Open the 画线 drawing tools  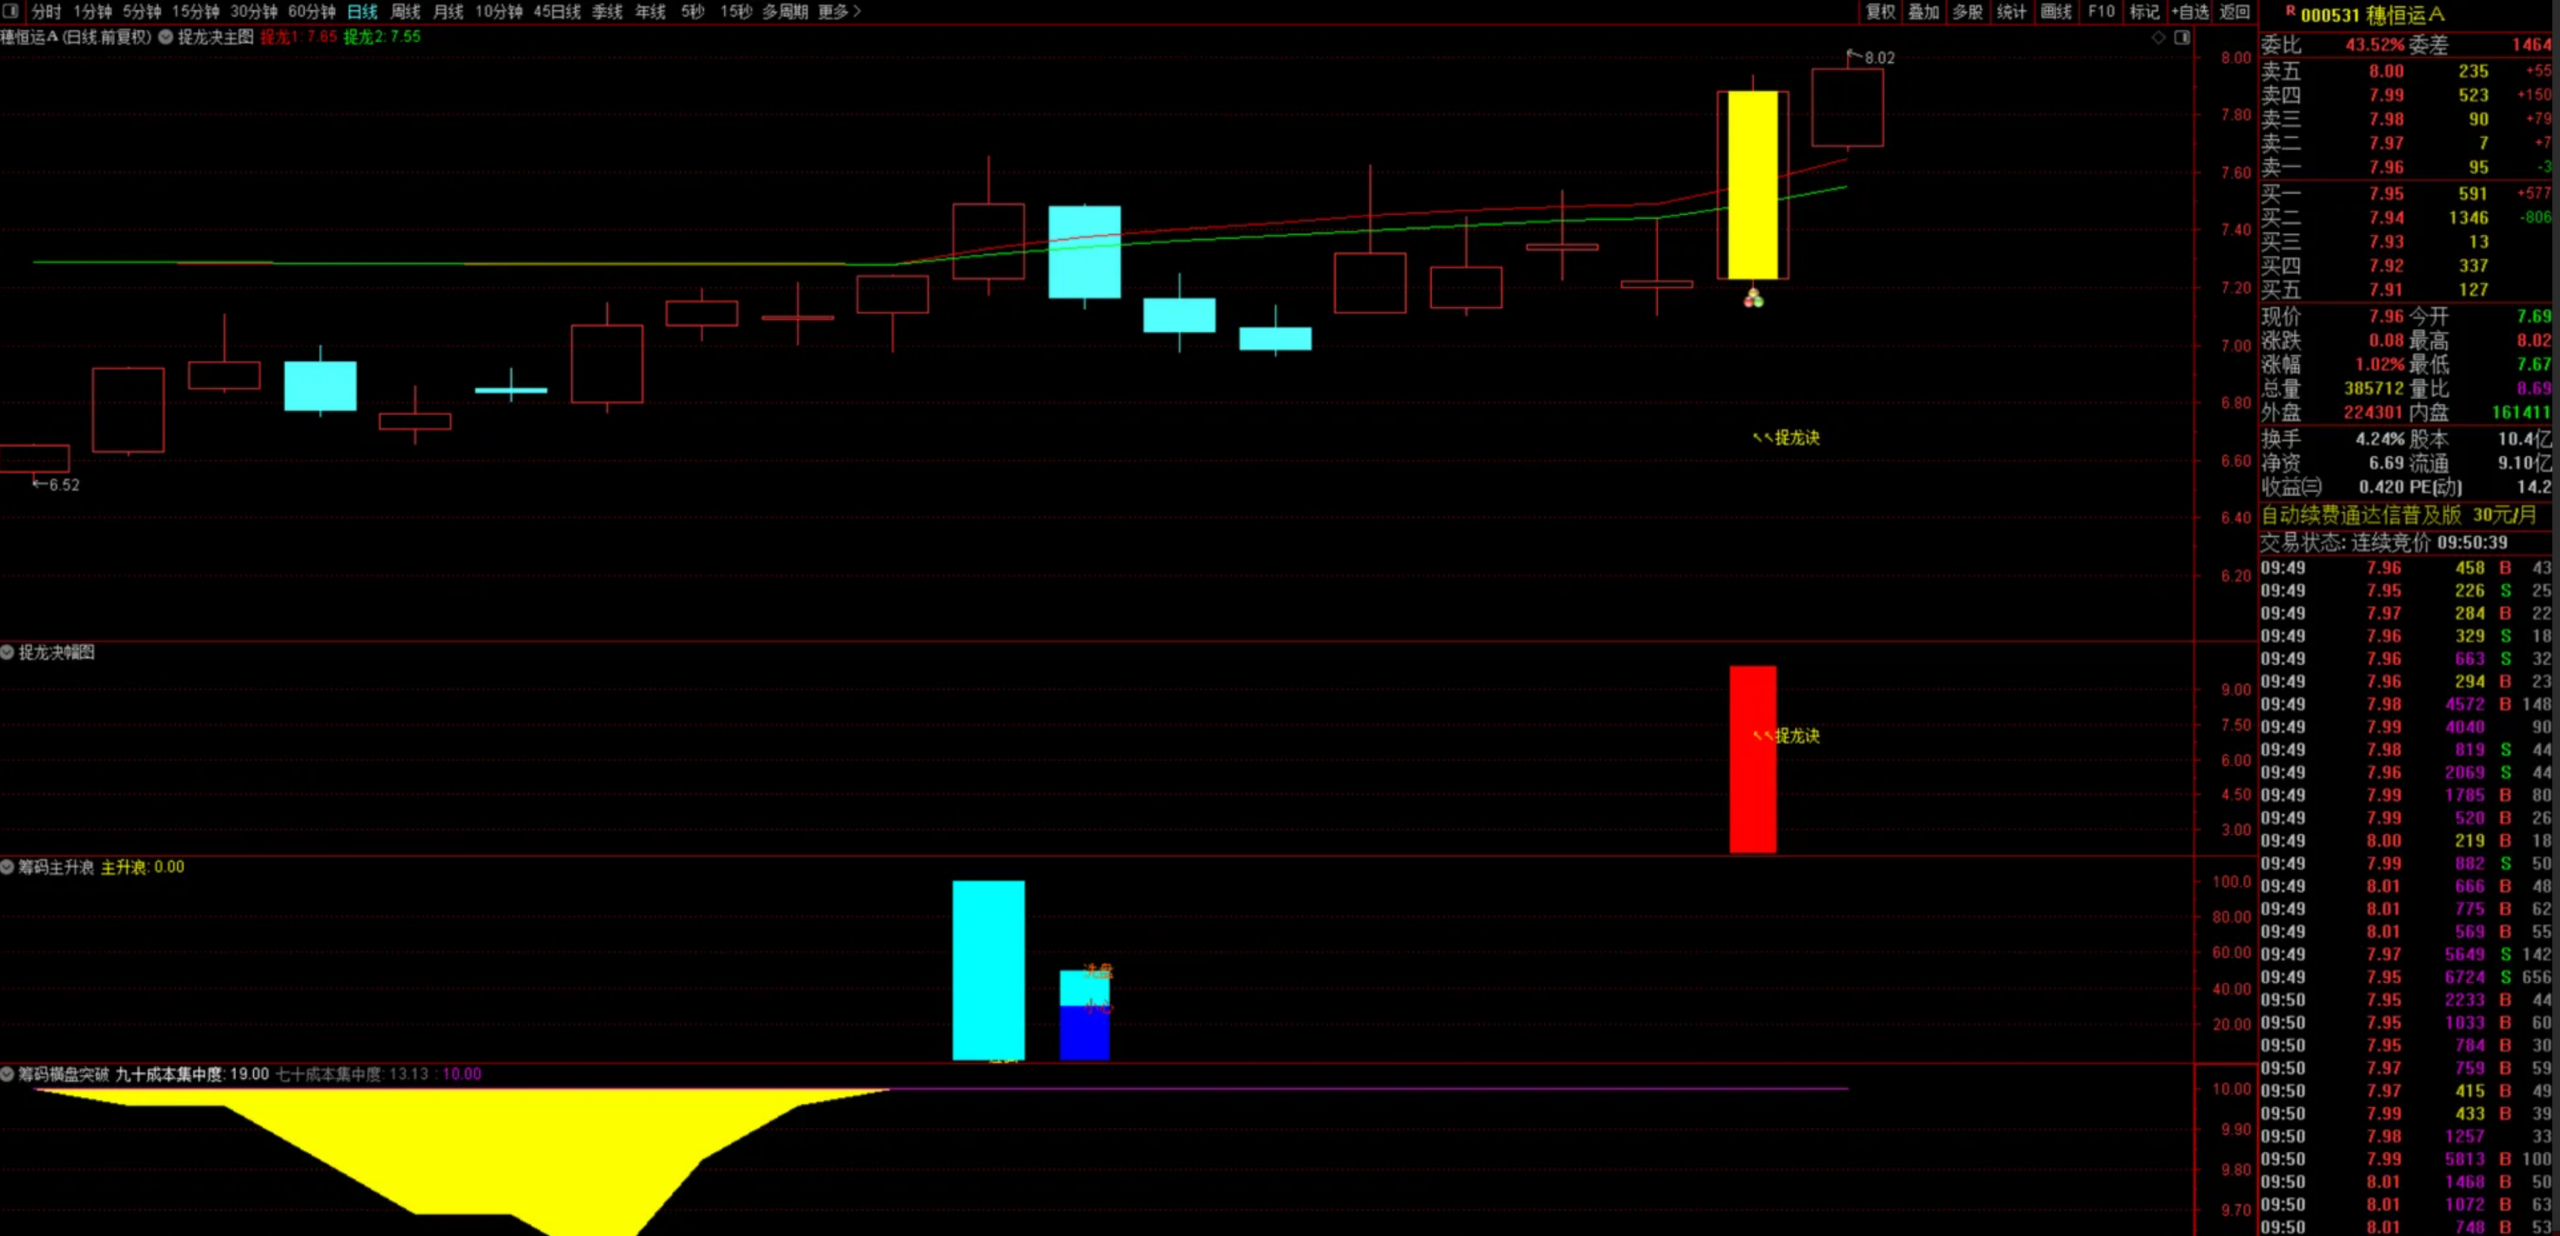(x=2056, y=12)
